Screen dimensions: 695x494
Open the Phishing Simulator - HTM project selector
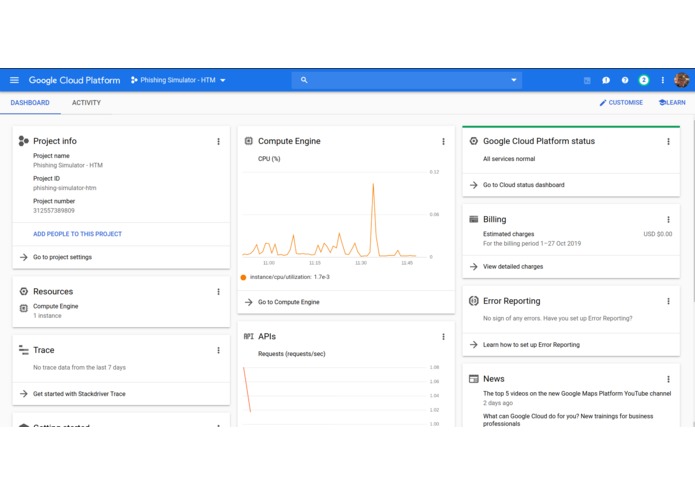(x=178, y=80)
